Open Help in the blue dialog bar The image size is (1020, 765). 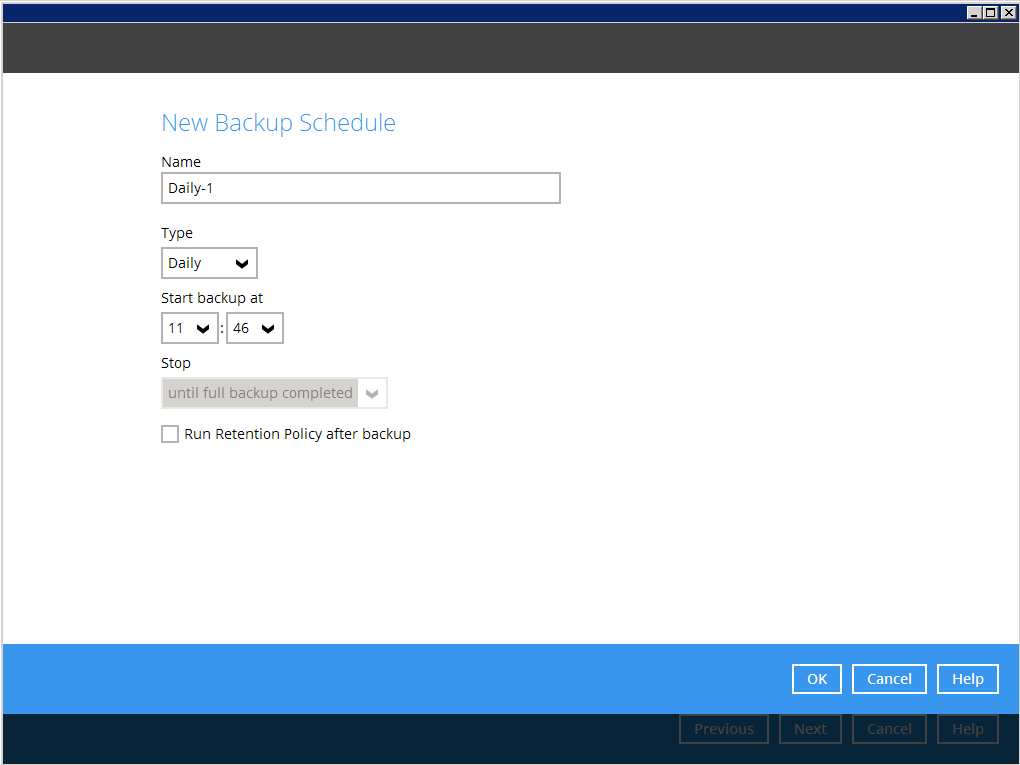pos(967,679)
